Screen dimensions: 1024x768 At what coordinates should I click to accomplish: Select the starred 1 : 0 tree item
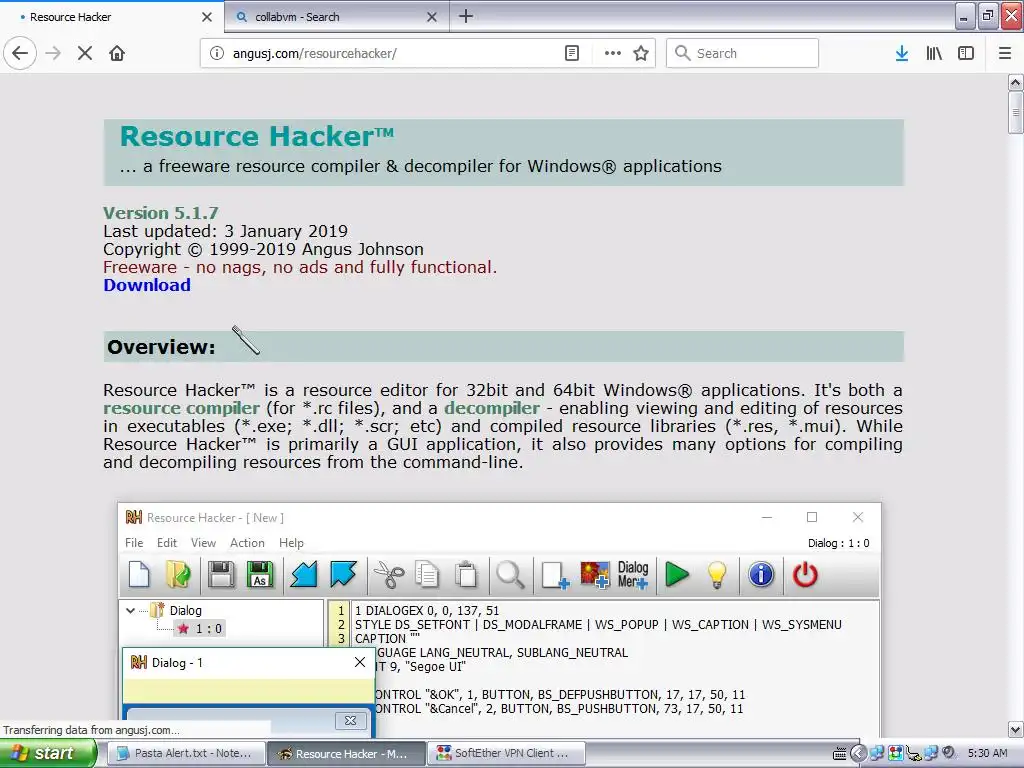click(201, 629)
